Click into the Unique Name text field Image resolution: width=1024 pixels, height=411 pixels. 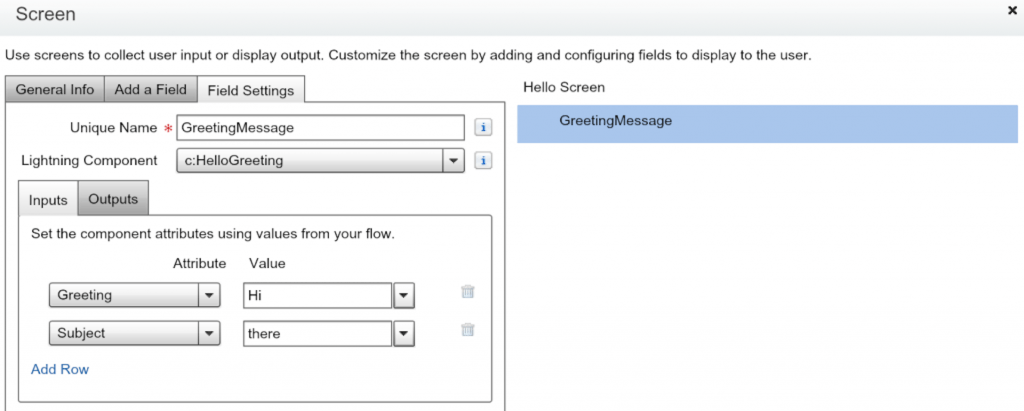click(320, 128)
